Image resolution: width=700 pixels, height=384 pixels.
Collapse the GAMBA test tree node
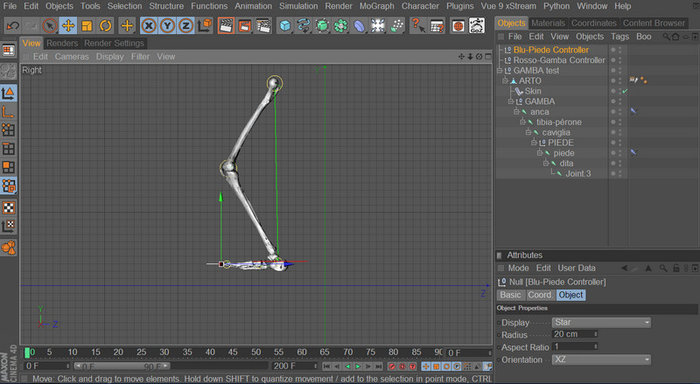pos(500,71)
